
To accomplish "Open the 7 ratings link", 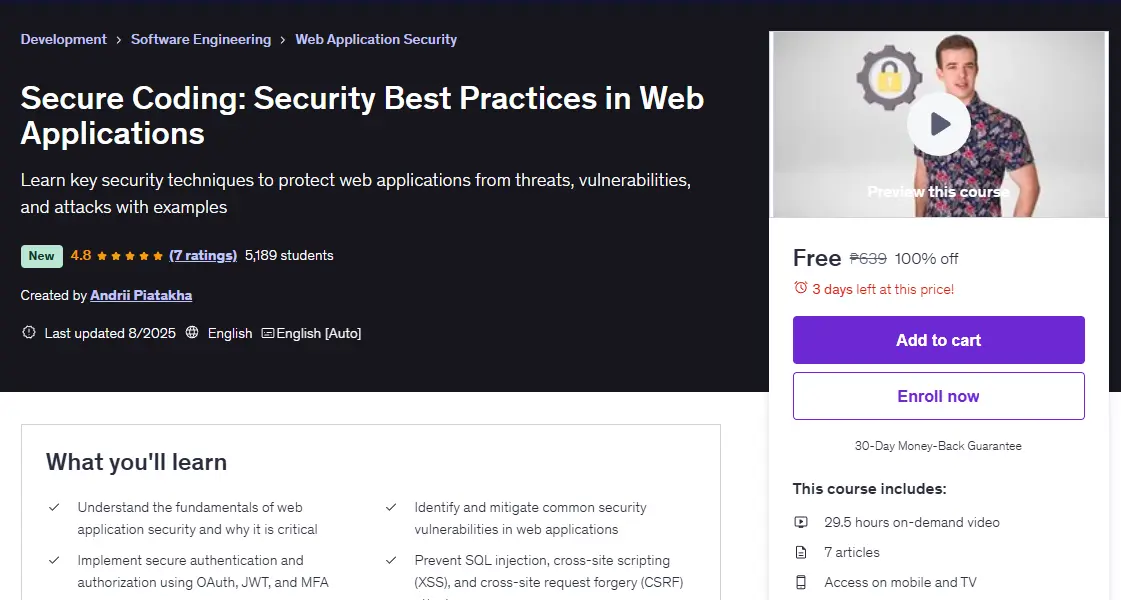I will click(203, 255).
